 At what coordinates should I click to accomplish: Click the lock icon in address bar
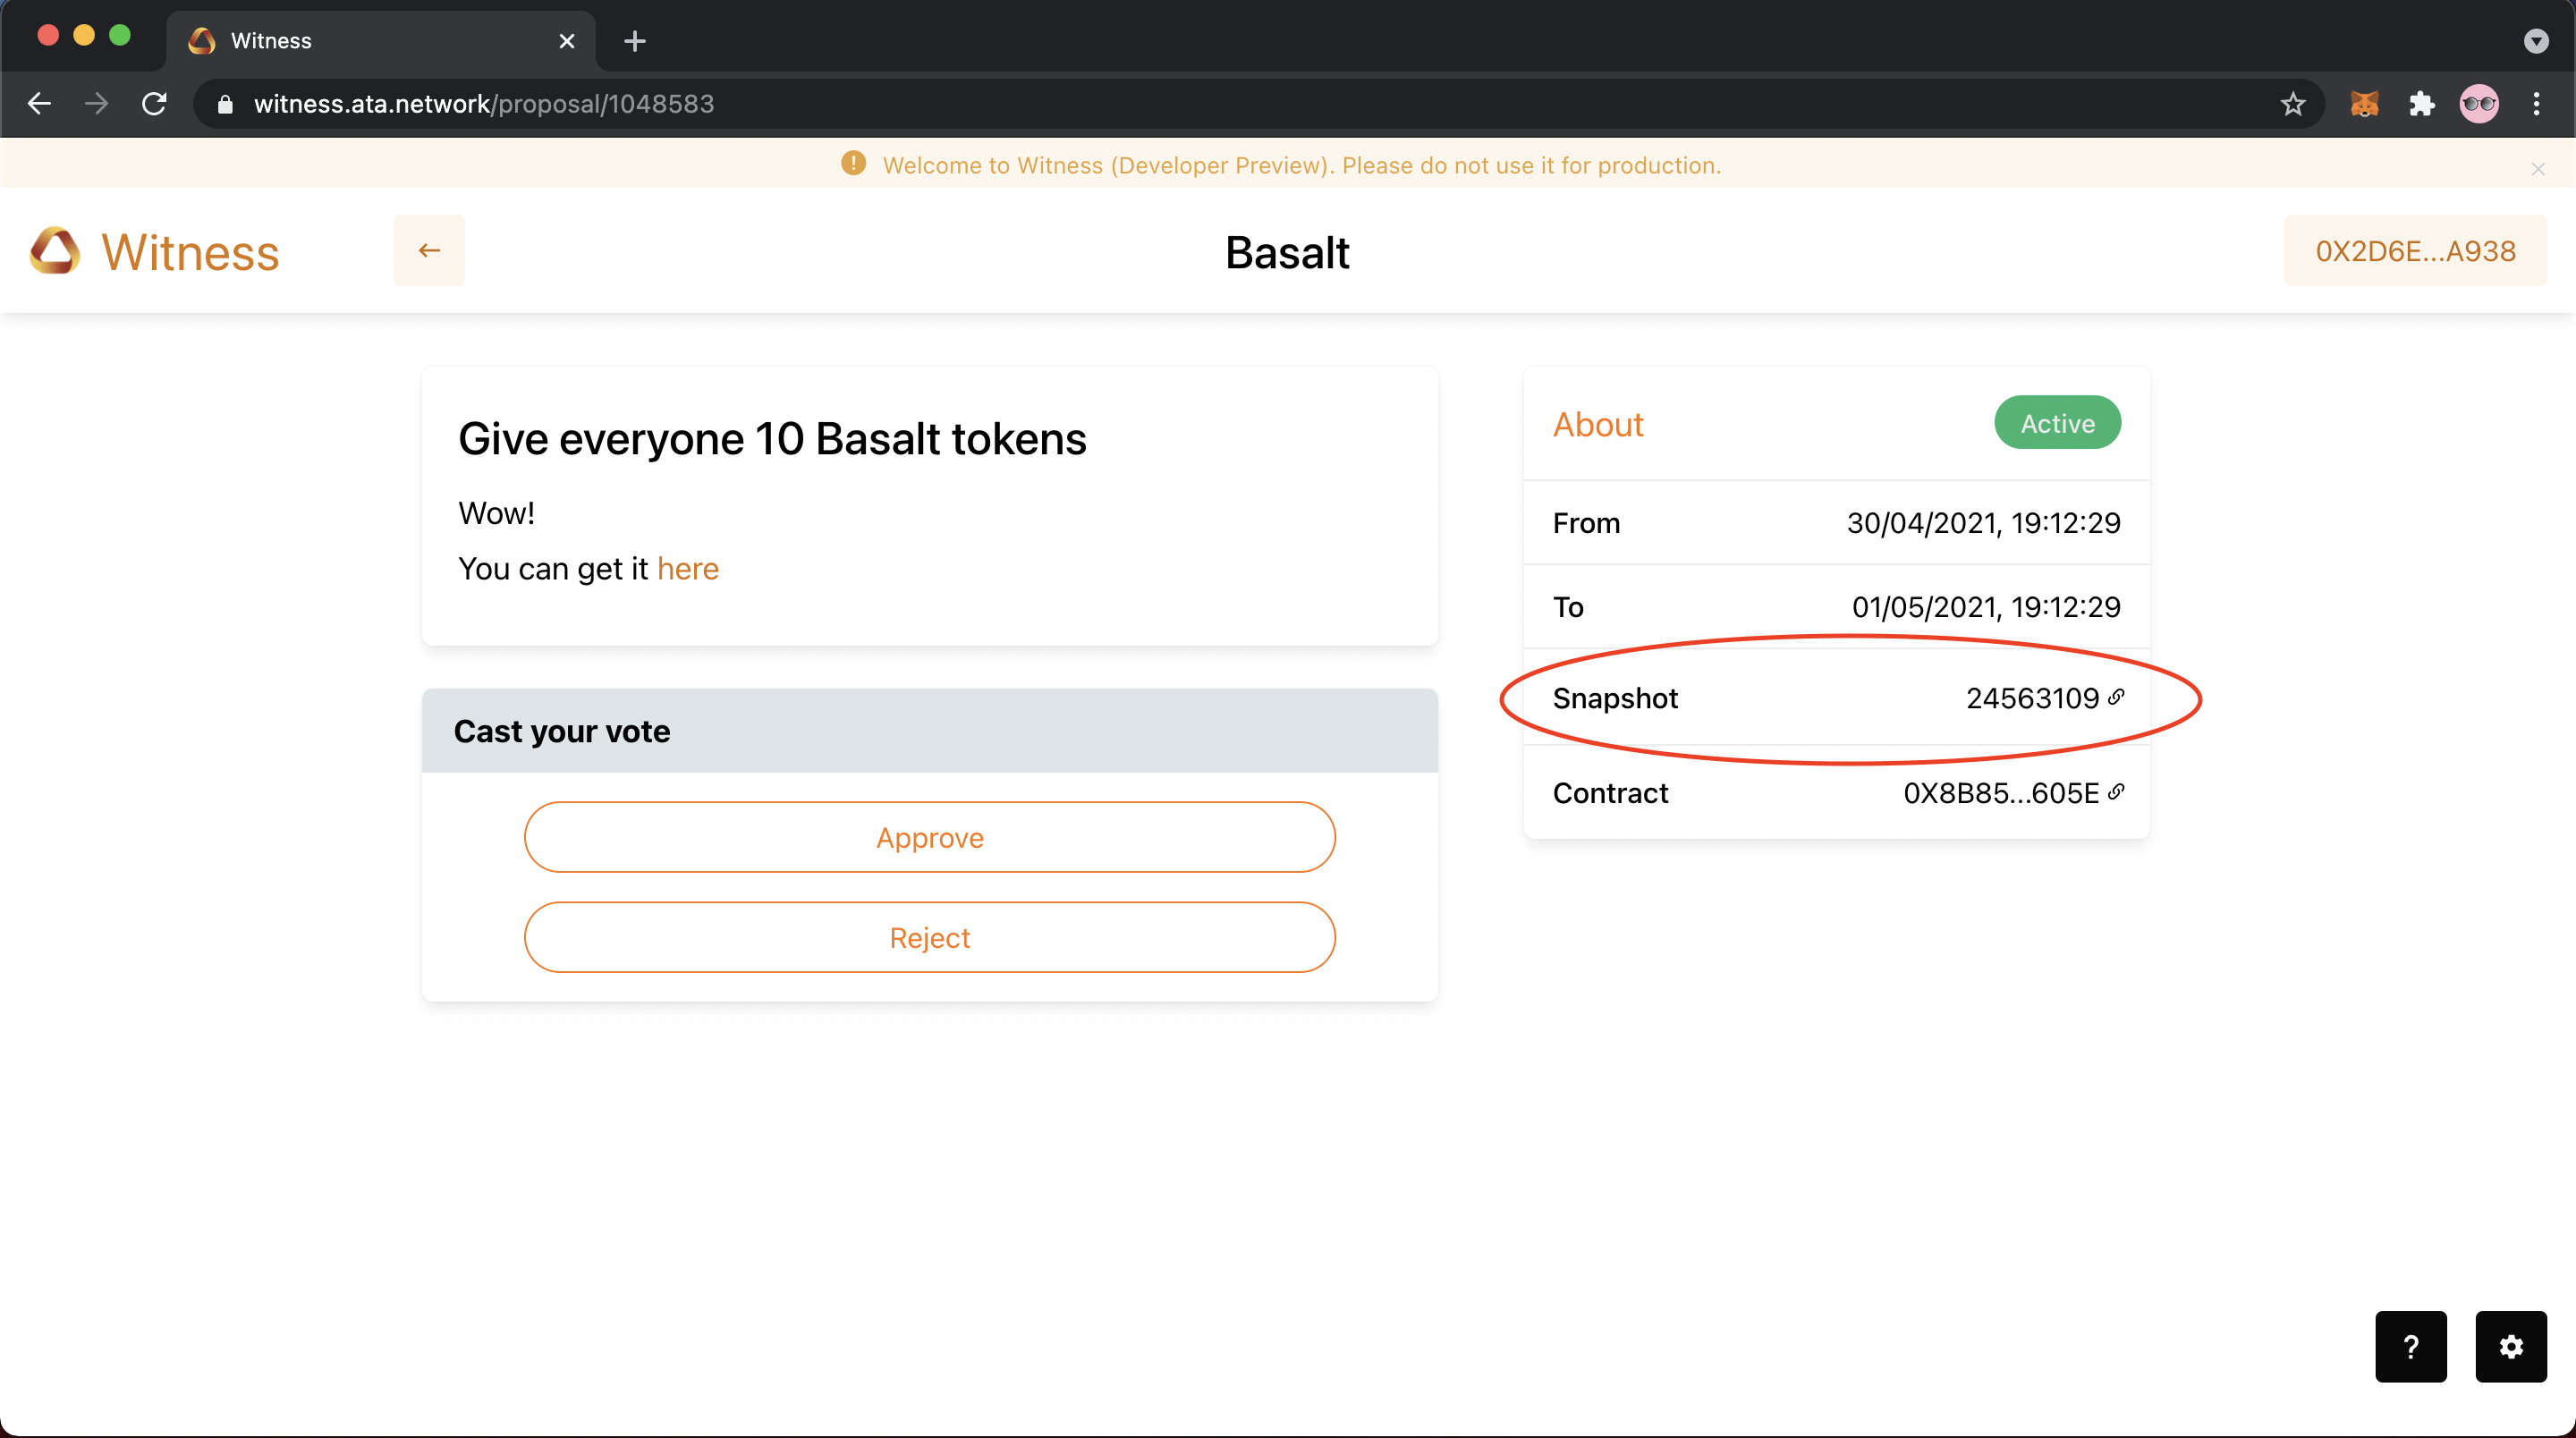click(225, 104)
